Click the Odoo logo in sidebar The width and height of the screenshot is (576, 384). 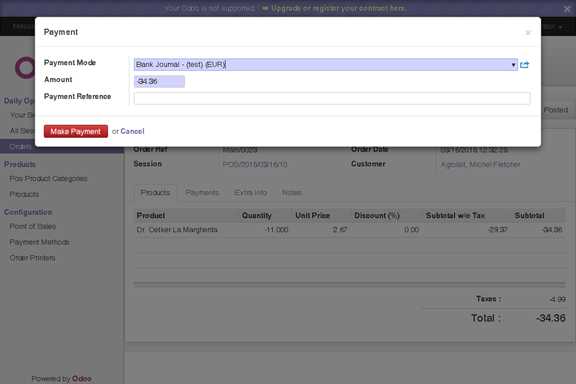click(x=25, y=68)
